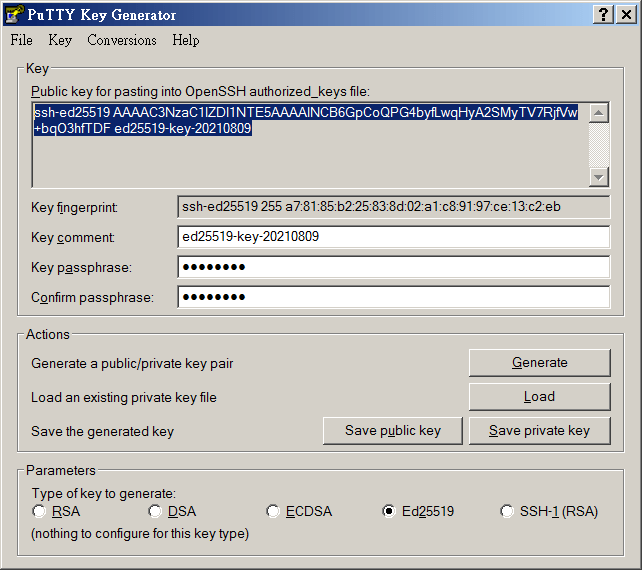Click Load to open a private key
Image resolution: width=642 pixels, height=570 pixels.
coord(540,397)
